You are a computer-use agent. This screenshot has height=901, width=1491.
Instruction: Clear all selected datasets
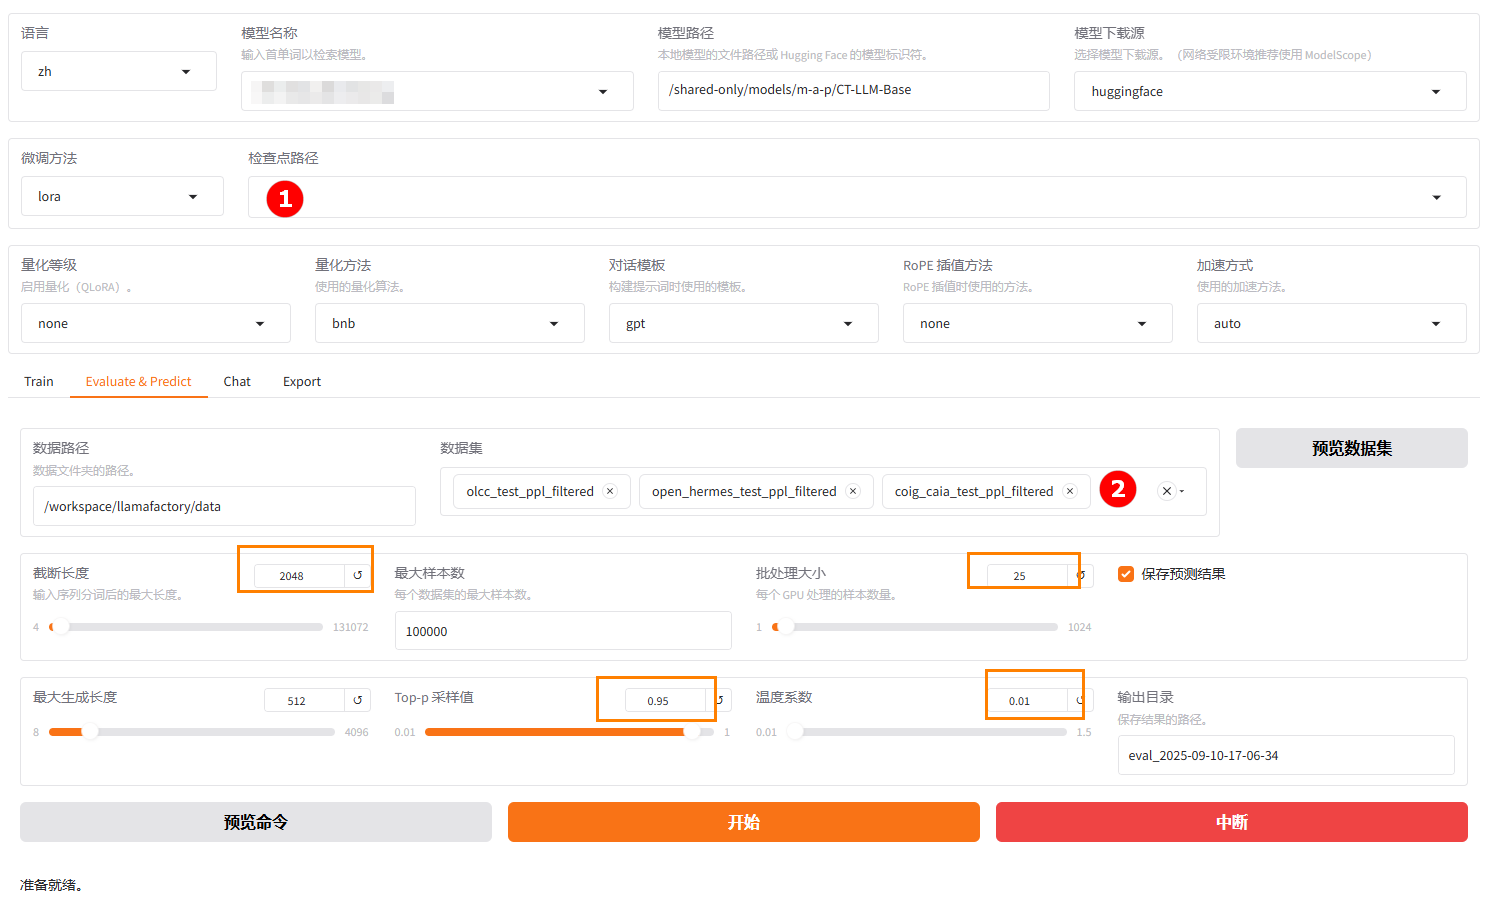[1166, 491]
